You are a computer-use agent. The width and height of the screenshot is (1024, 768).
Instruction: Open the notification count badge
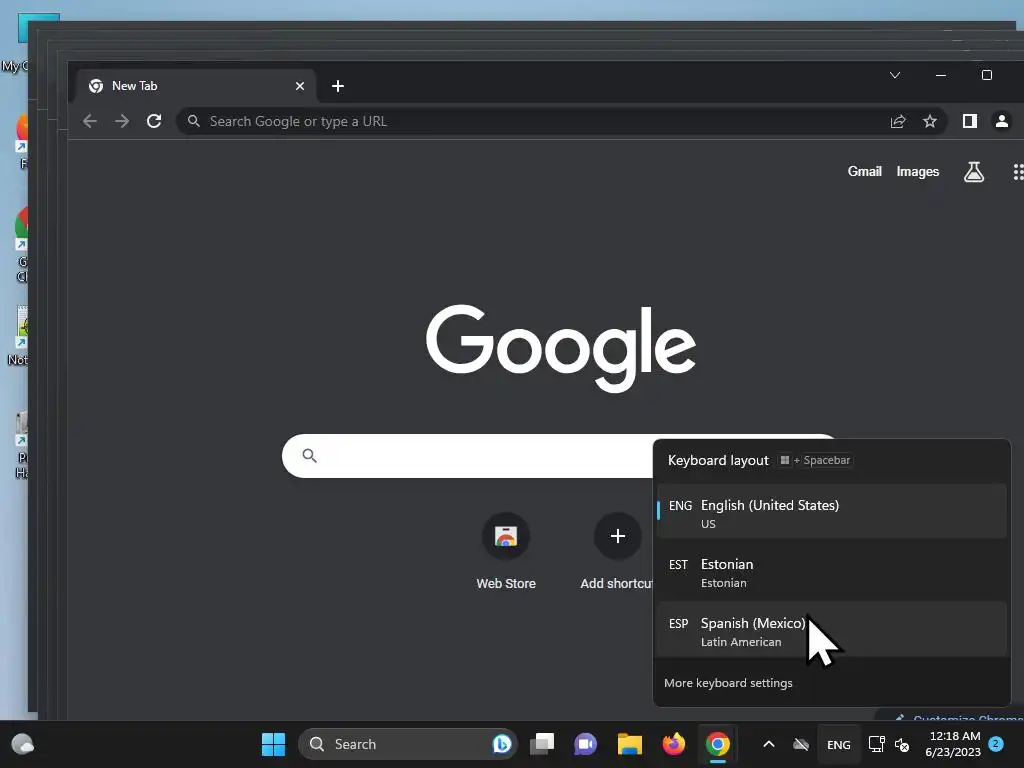(x=996, y=744)
